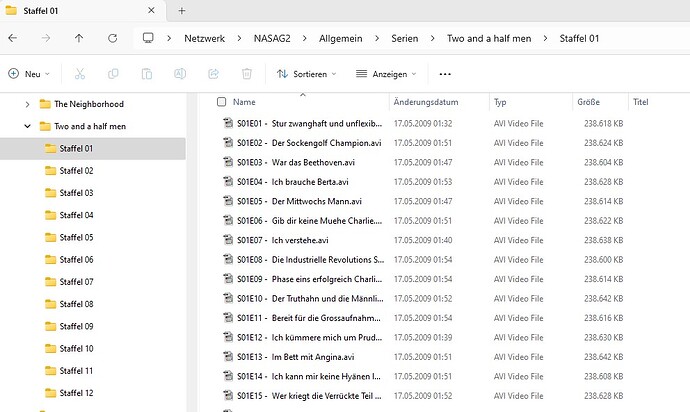Click the S01E07 video file icon

point(228,240)
